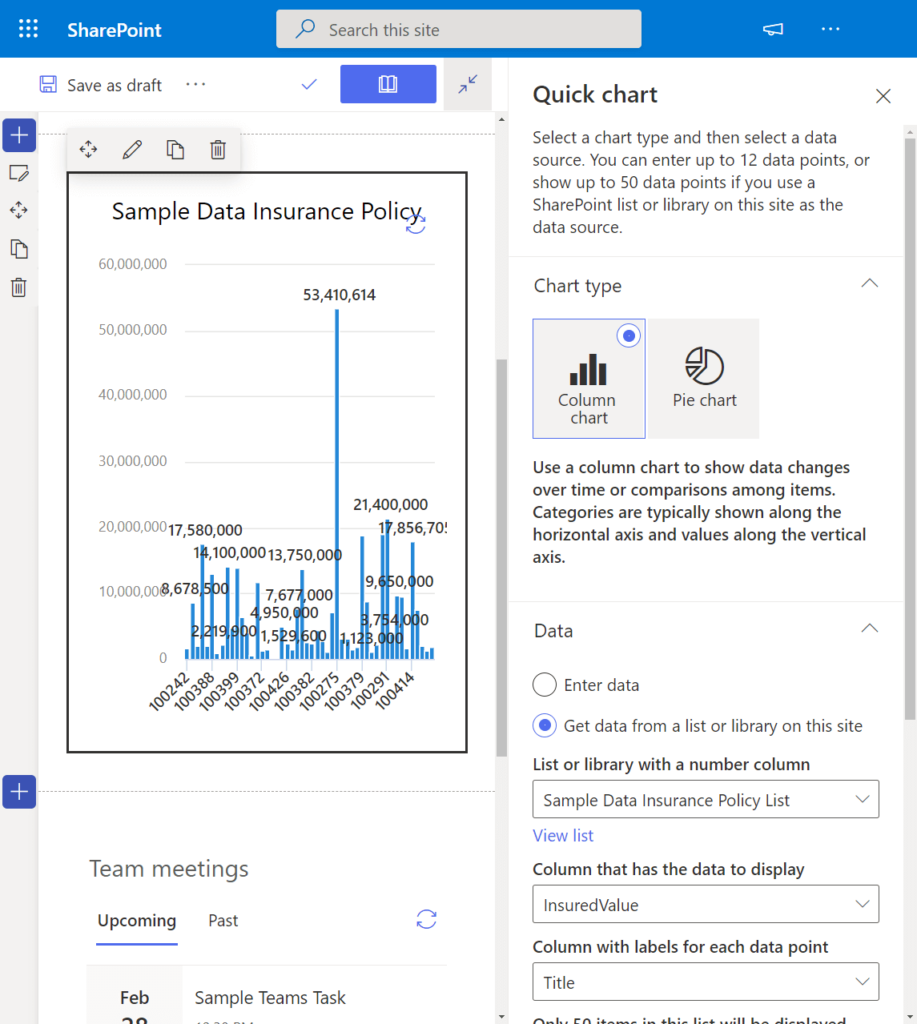Open the InsuredValue column dropdown
The image size is (917, 1024).
[x=705, y=904]
